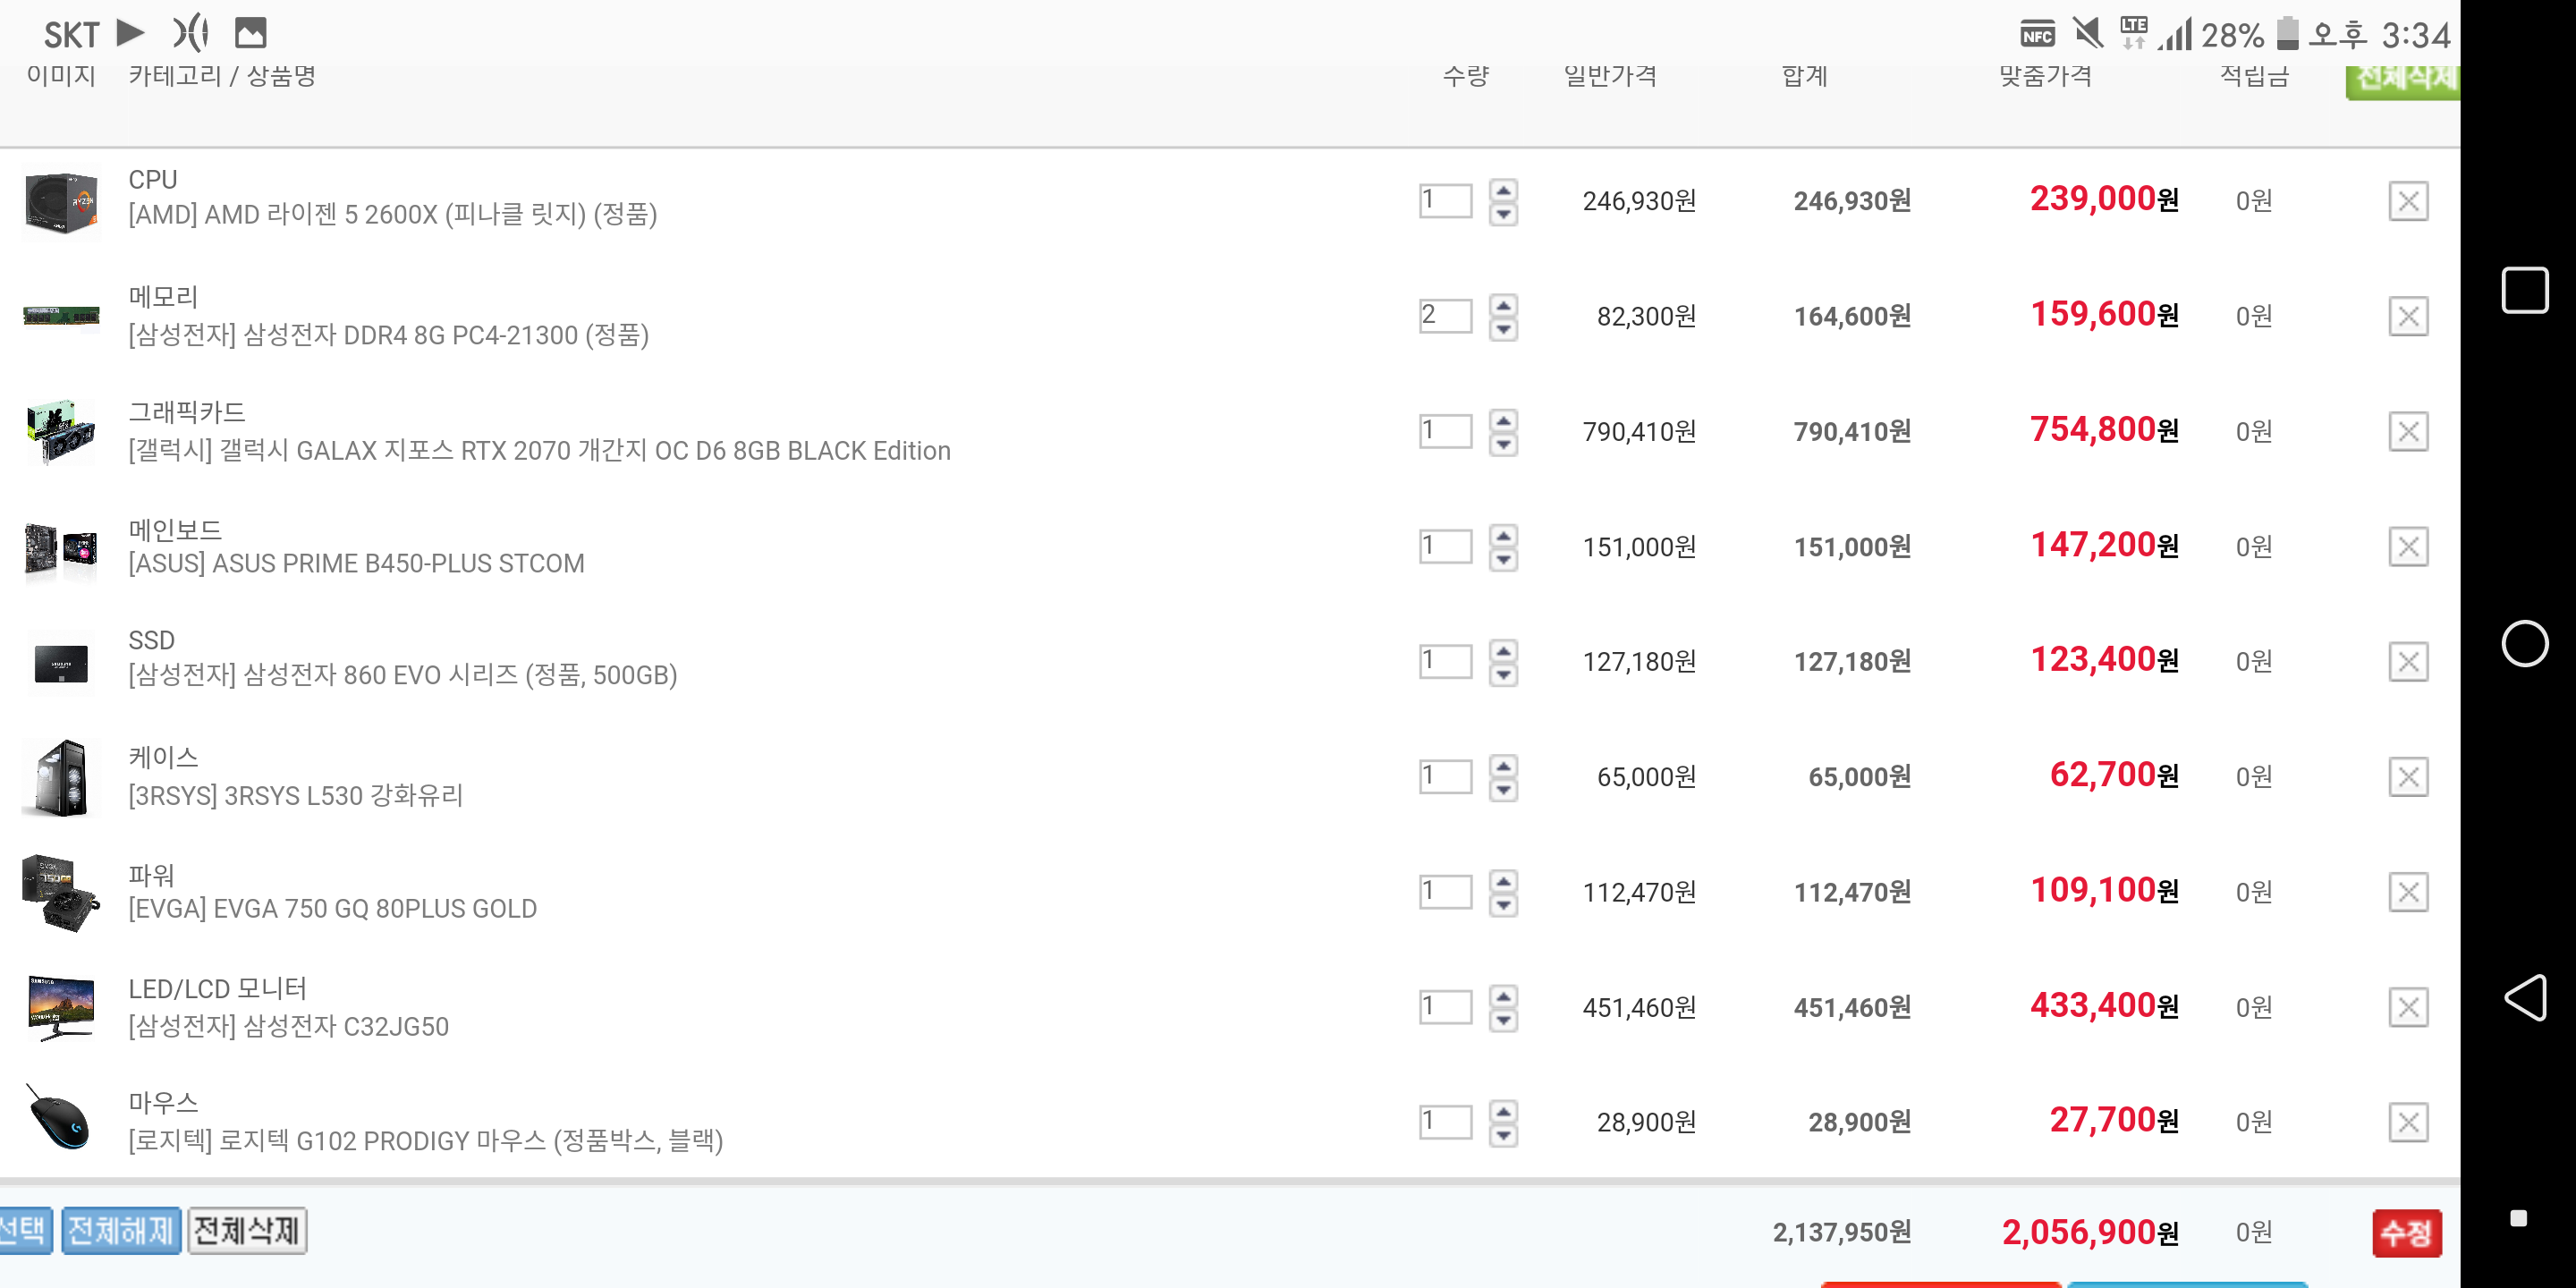Remove the GALAX RTX 2070 graphics card
This screenshot has width=2576, height=1288.
pos(2407,432)
